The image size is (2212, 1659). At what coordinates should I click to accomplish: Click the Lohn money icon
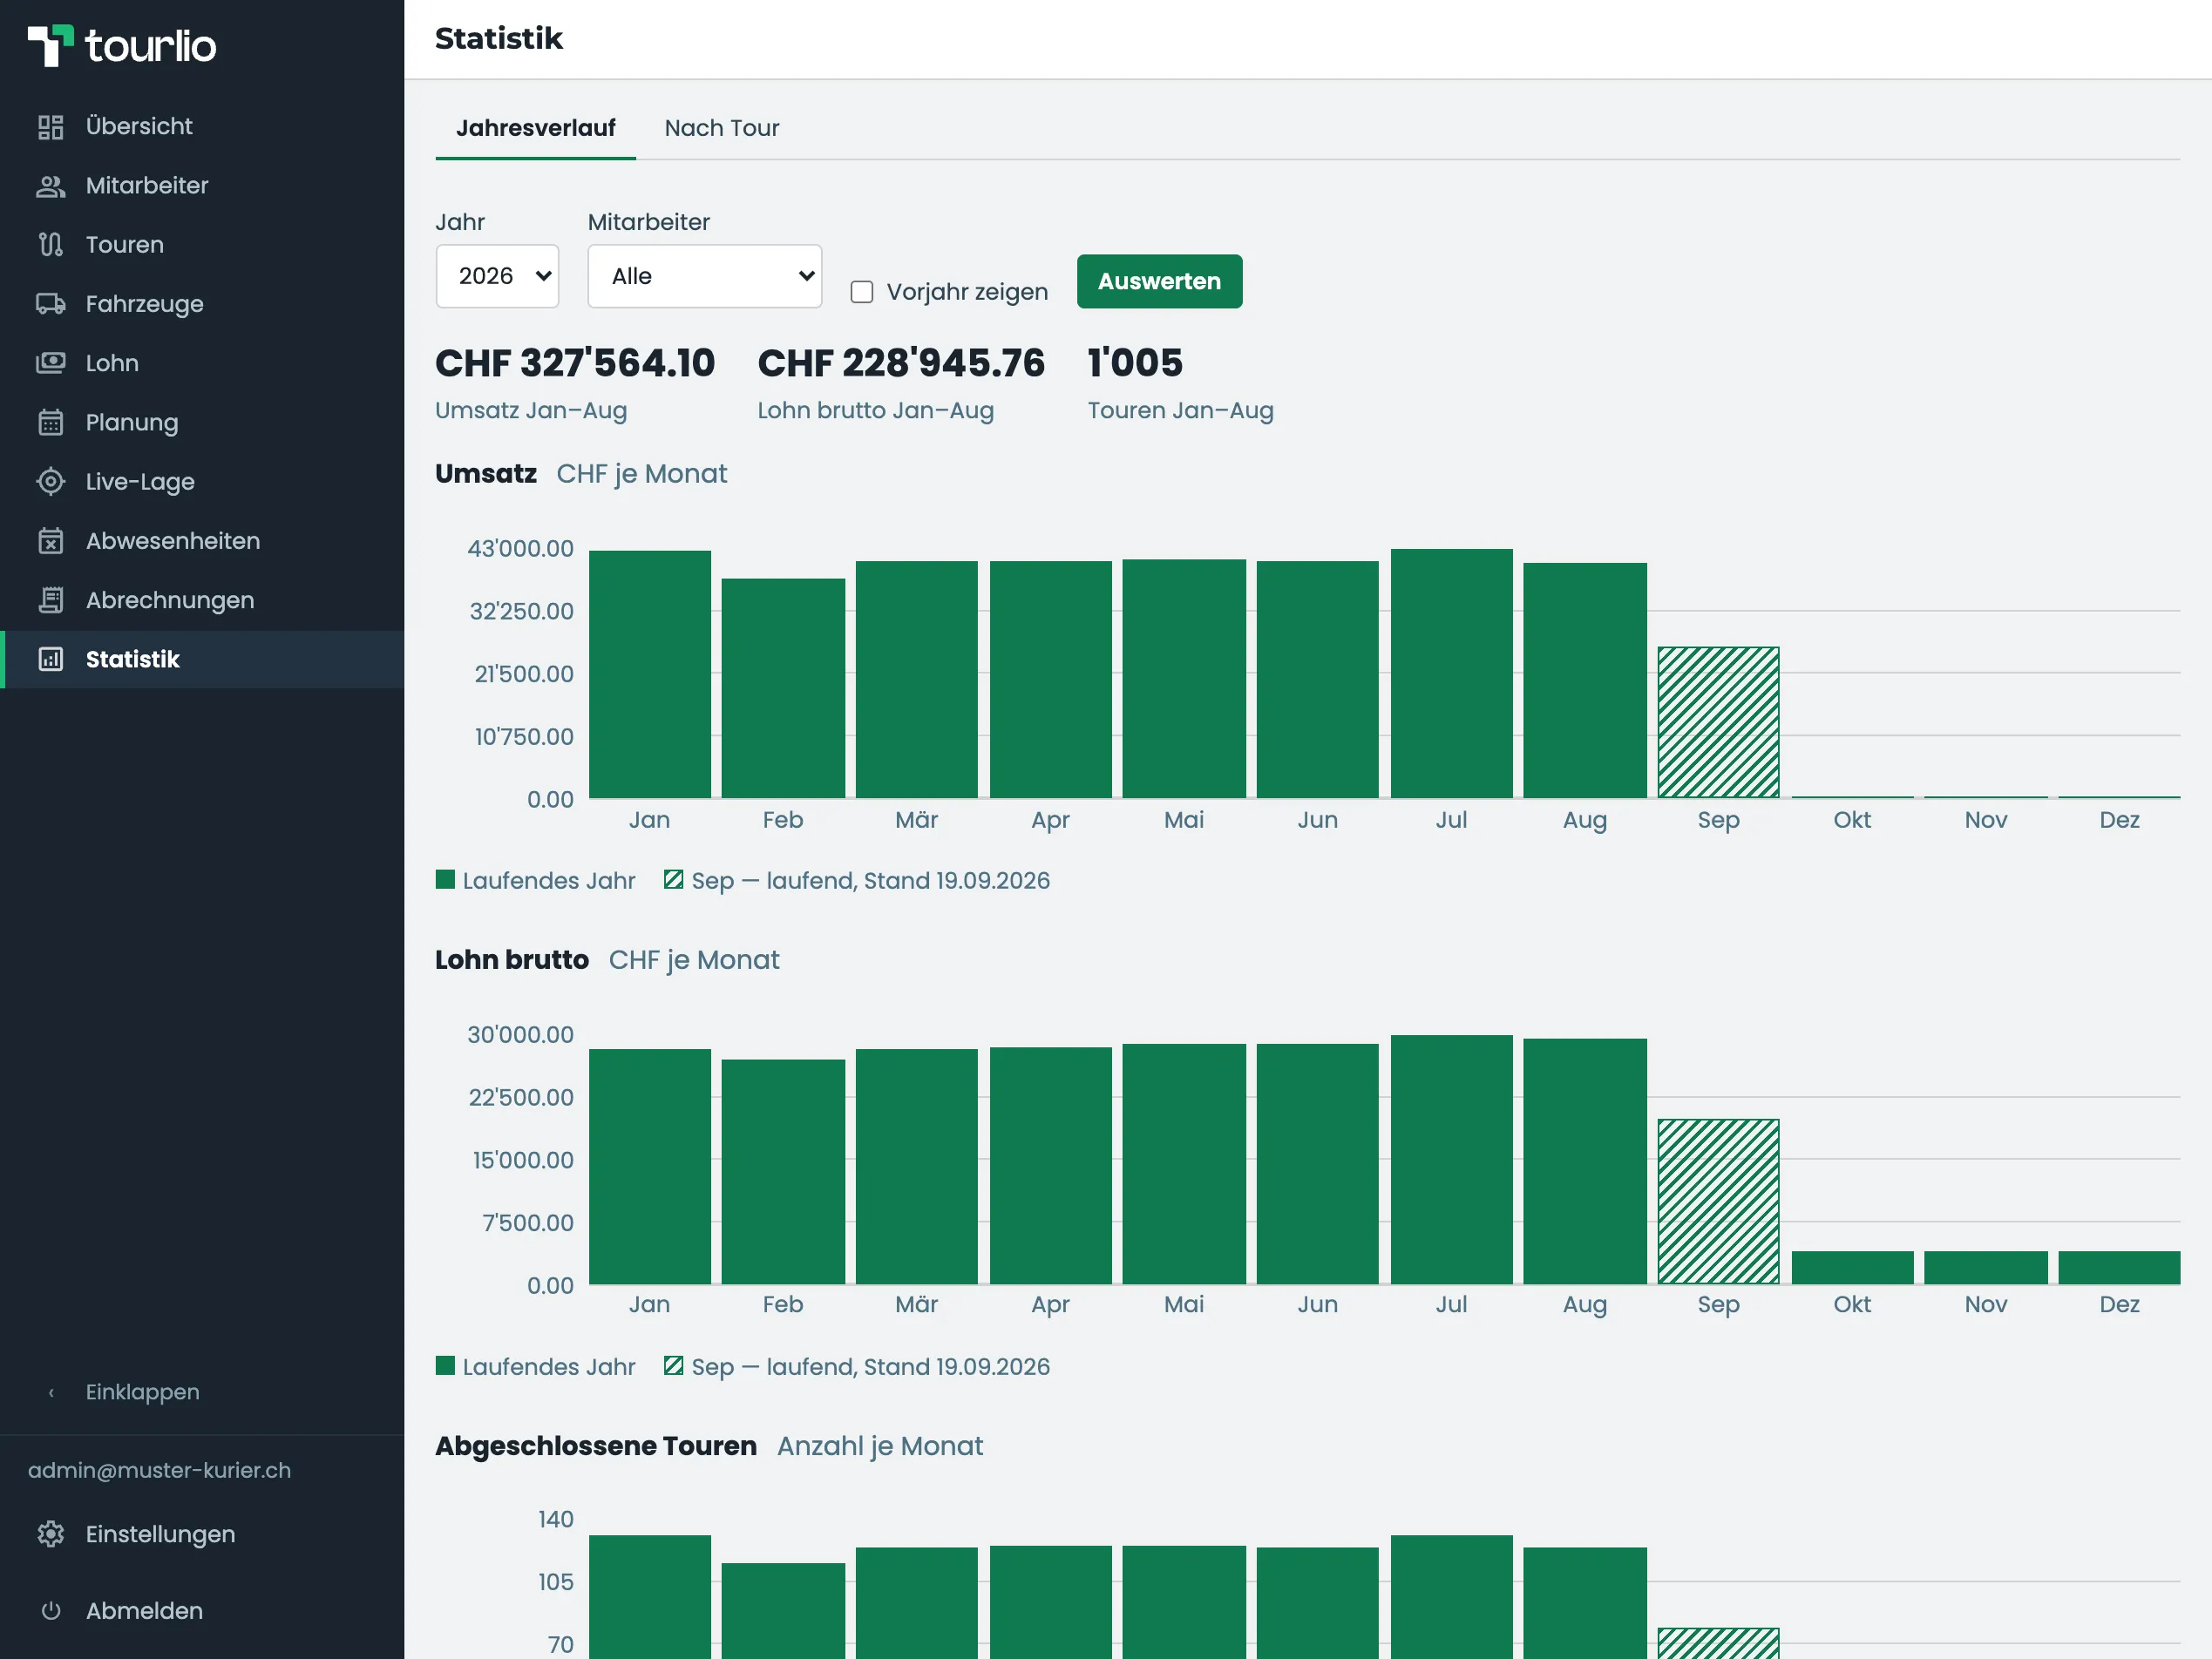pyautogui.click(x=50, y=363)
